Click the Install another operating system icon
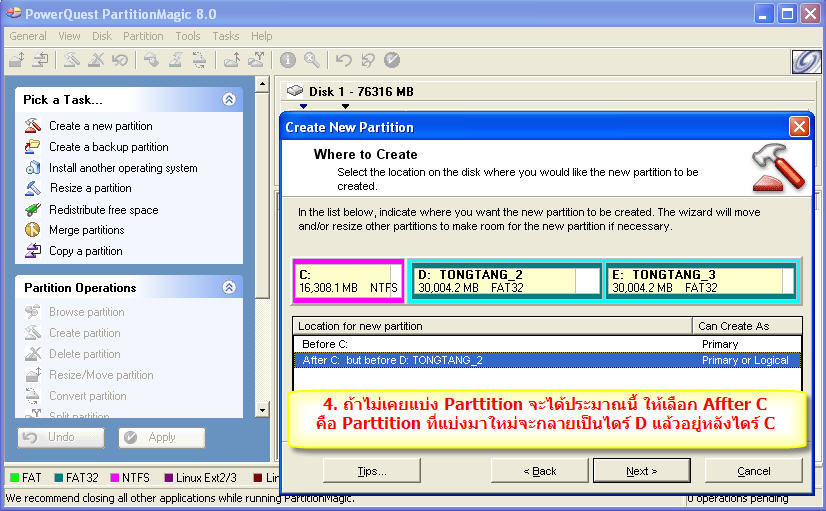 [33, 168]
